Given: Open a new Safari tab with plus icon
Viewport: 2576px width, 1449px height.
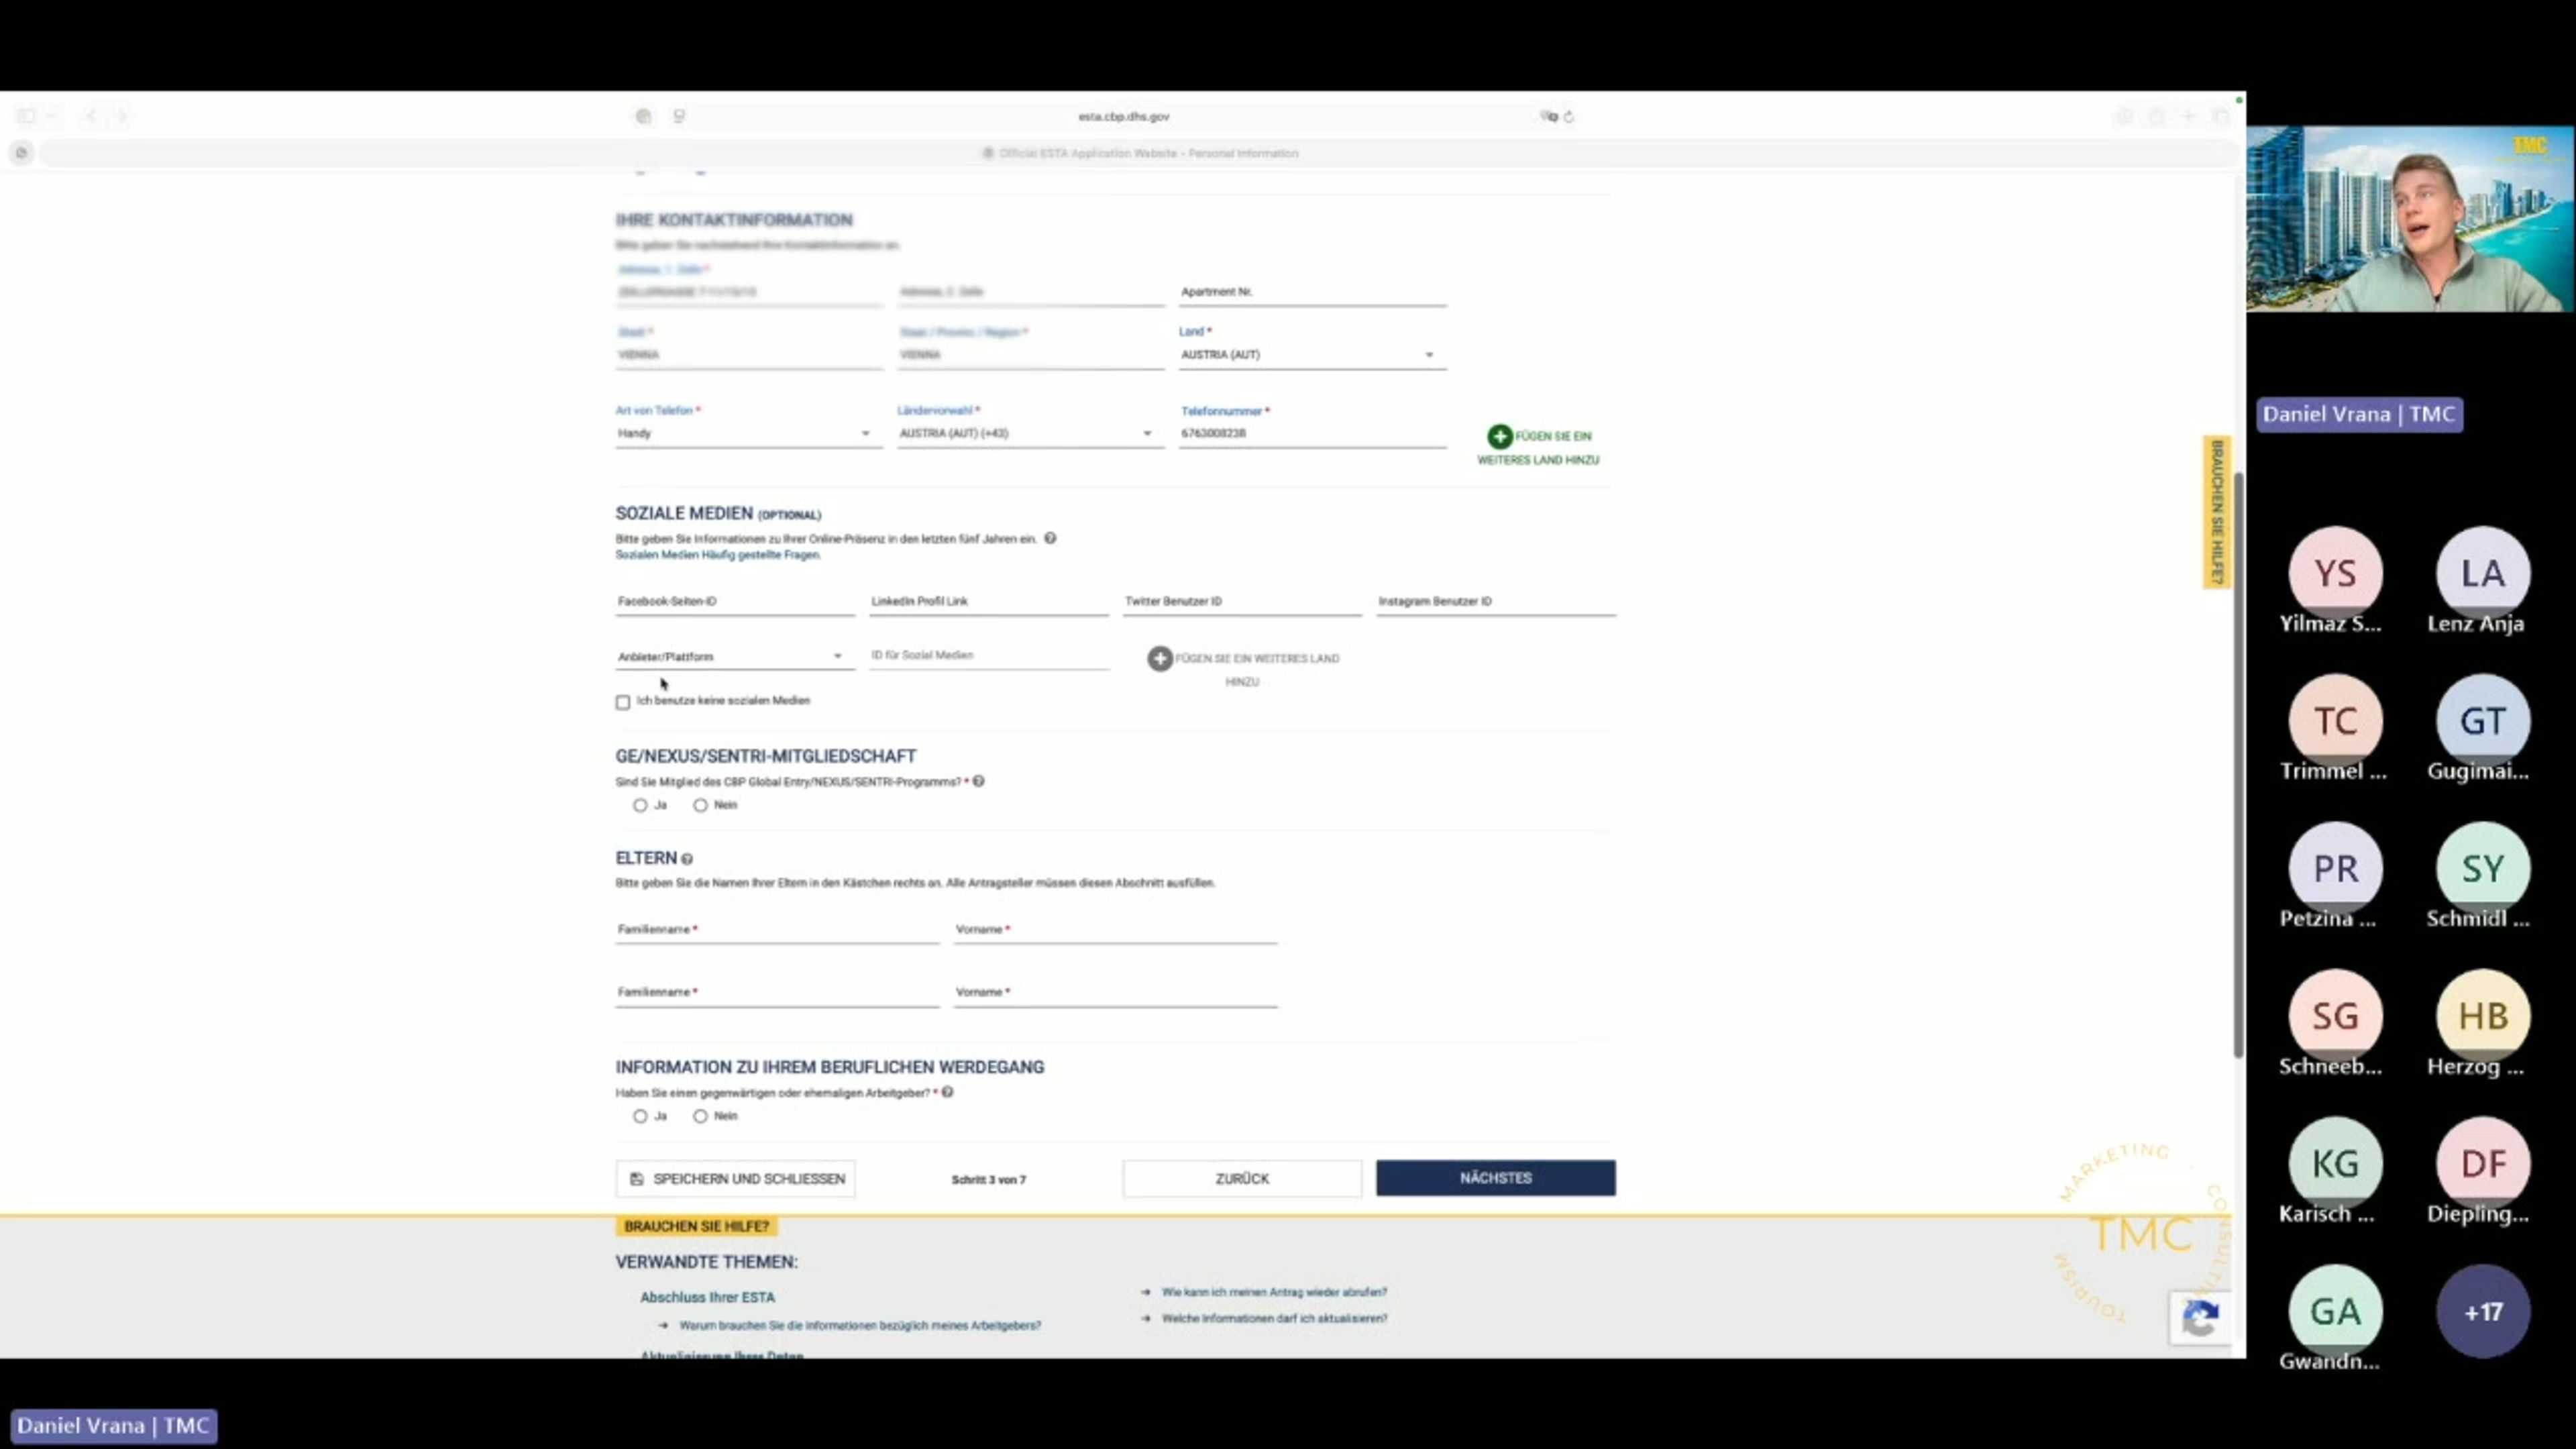Looking at the screenshot, I should click(2188, 116).
